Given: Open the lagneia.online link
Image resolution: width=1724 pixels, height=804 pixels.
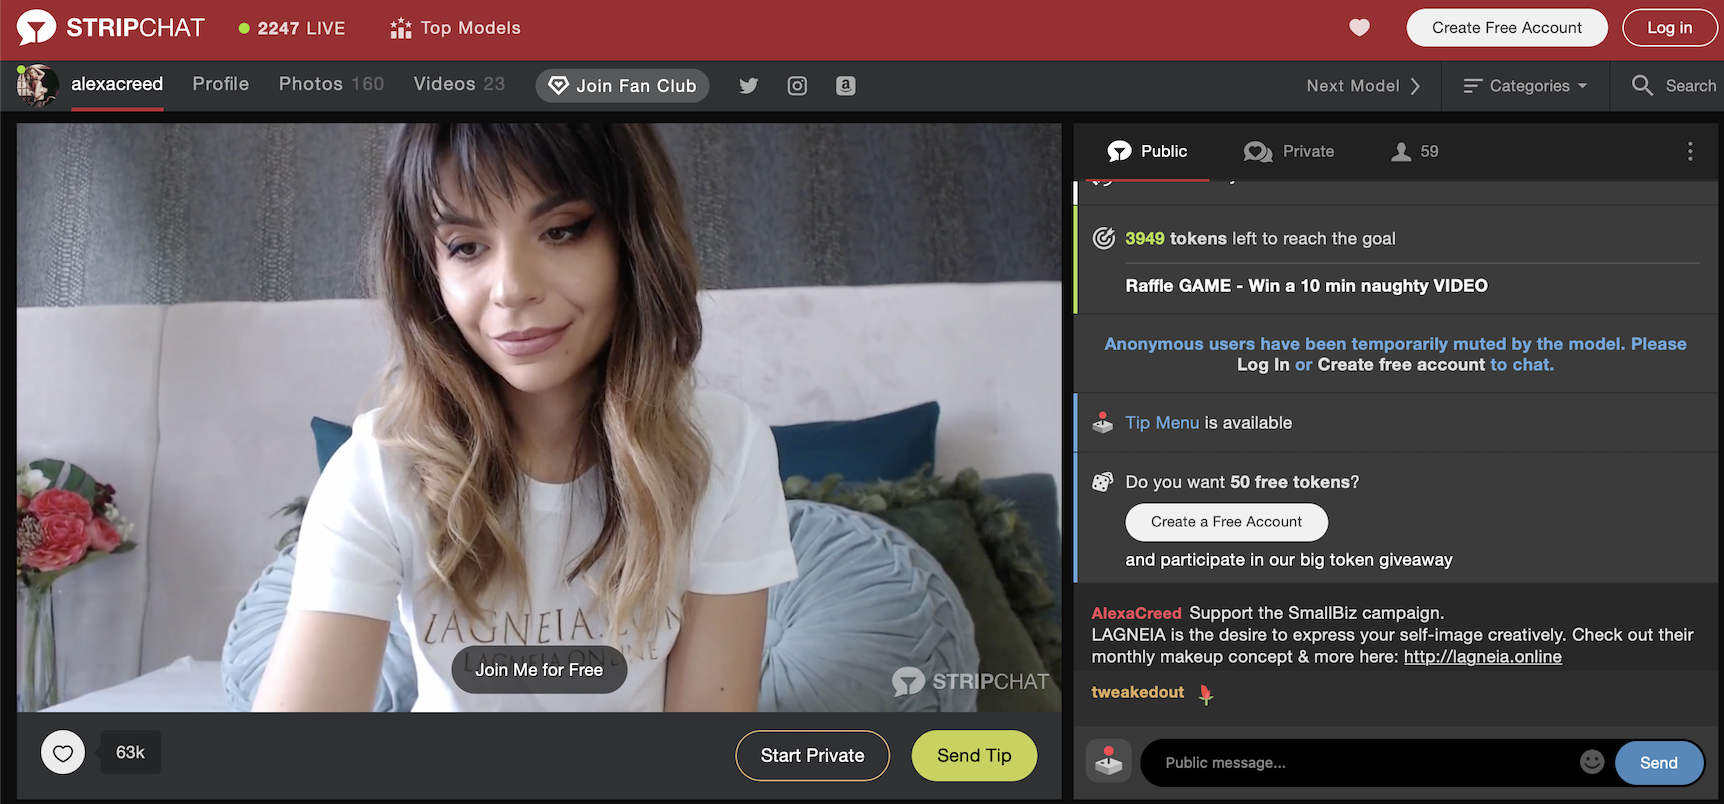Looking at the screenshot, I should 1482,657.
